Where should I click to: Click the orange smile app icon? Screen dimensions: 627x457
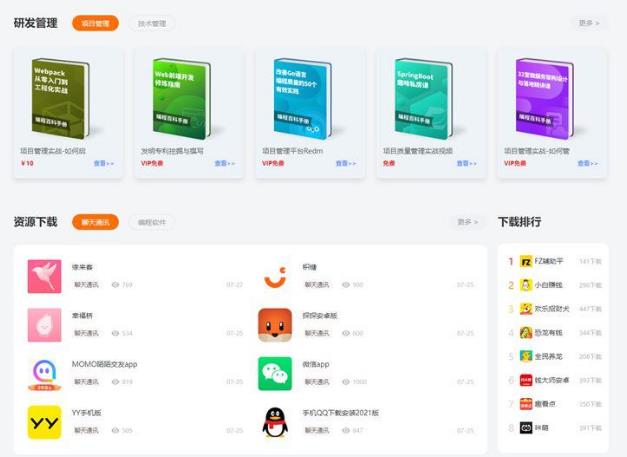click(x=275, y=276)
